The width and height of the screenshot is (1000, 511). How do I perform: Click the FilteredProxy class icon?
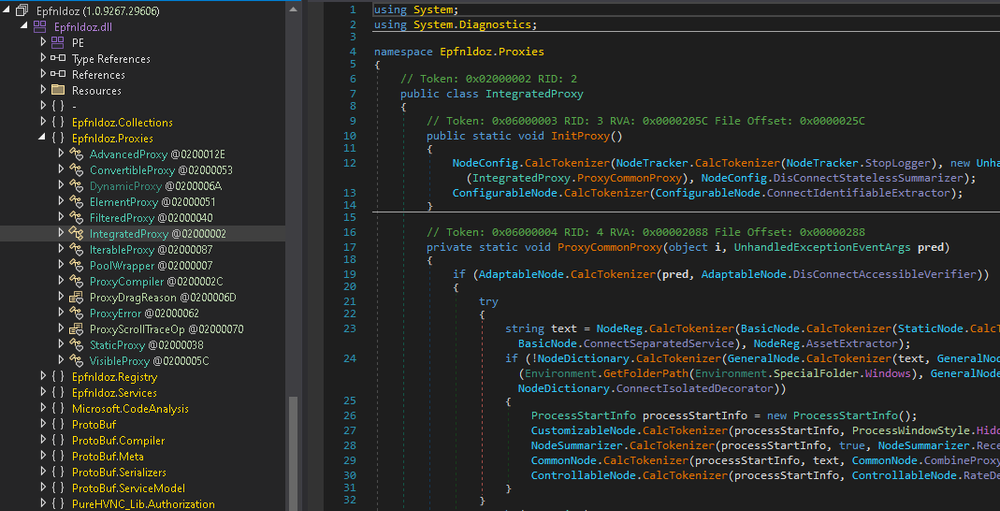(77, 218)
